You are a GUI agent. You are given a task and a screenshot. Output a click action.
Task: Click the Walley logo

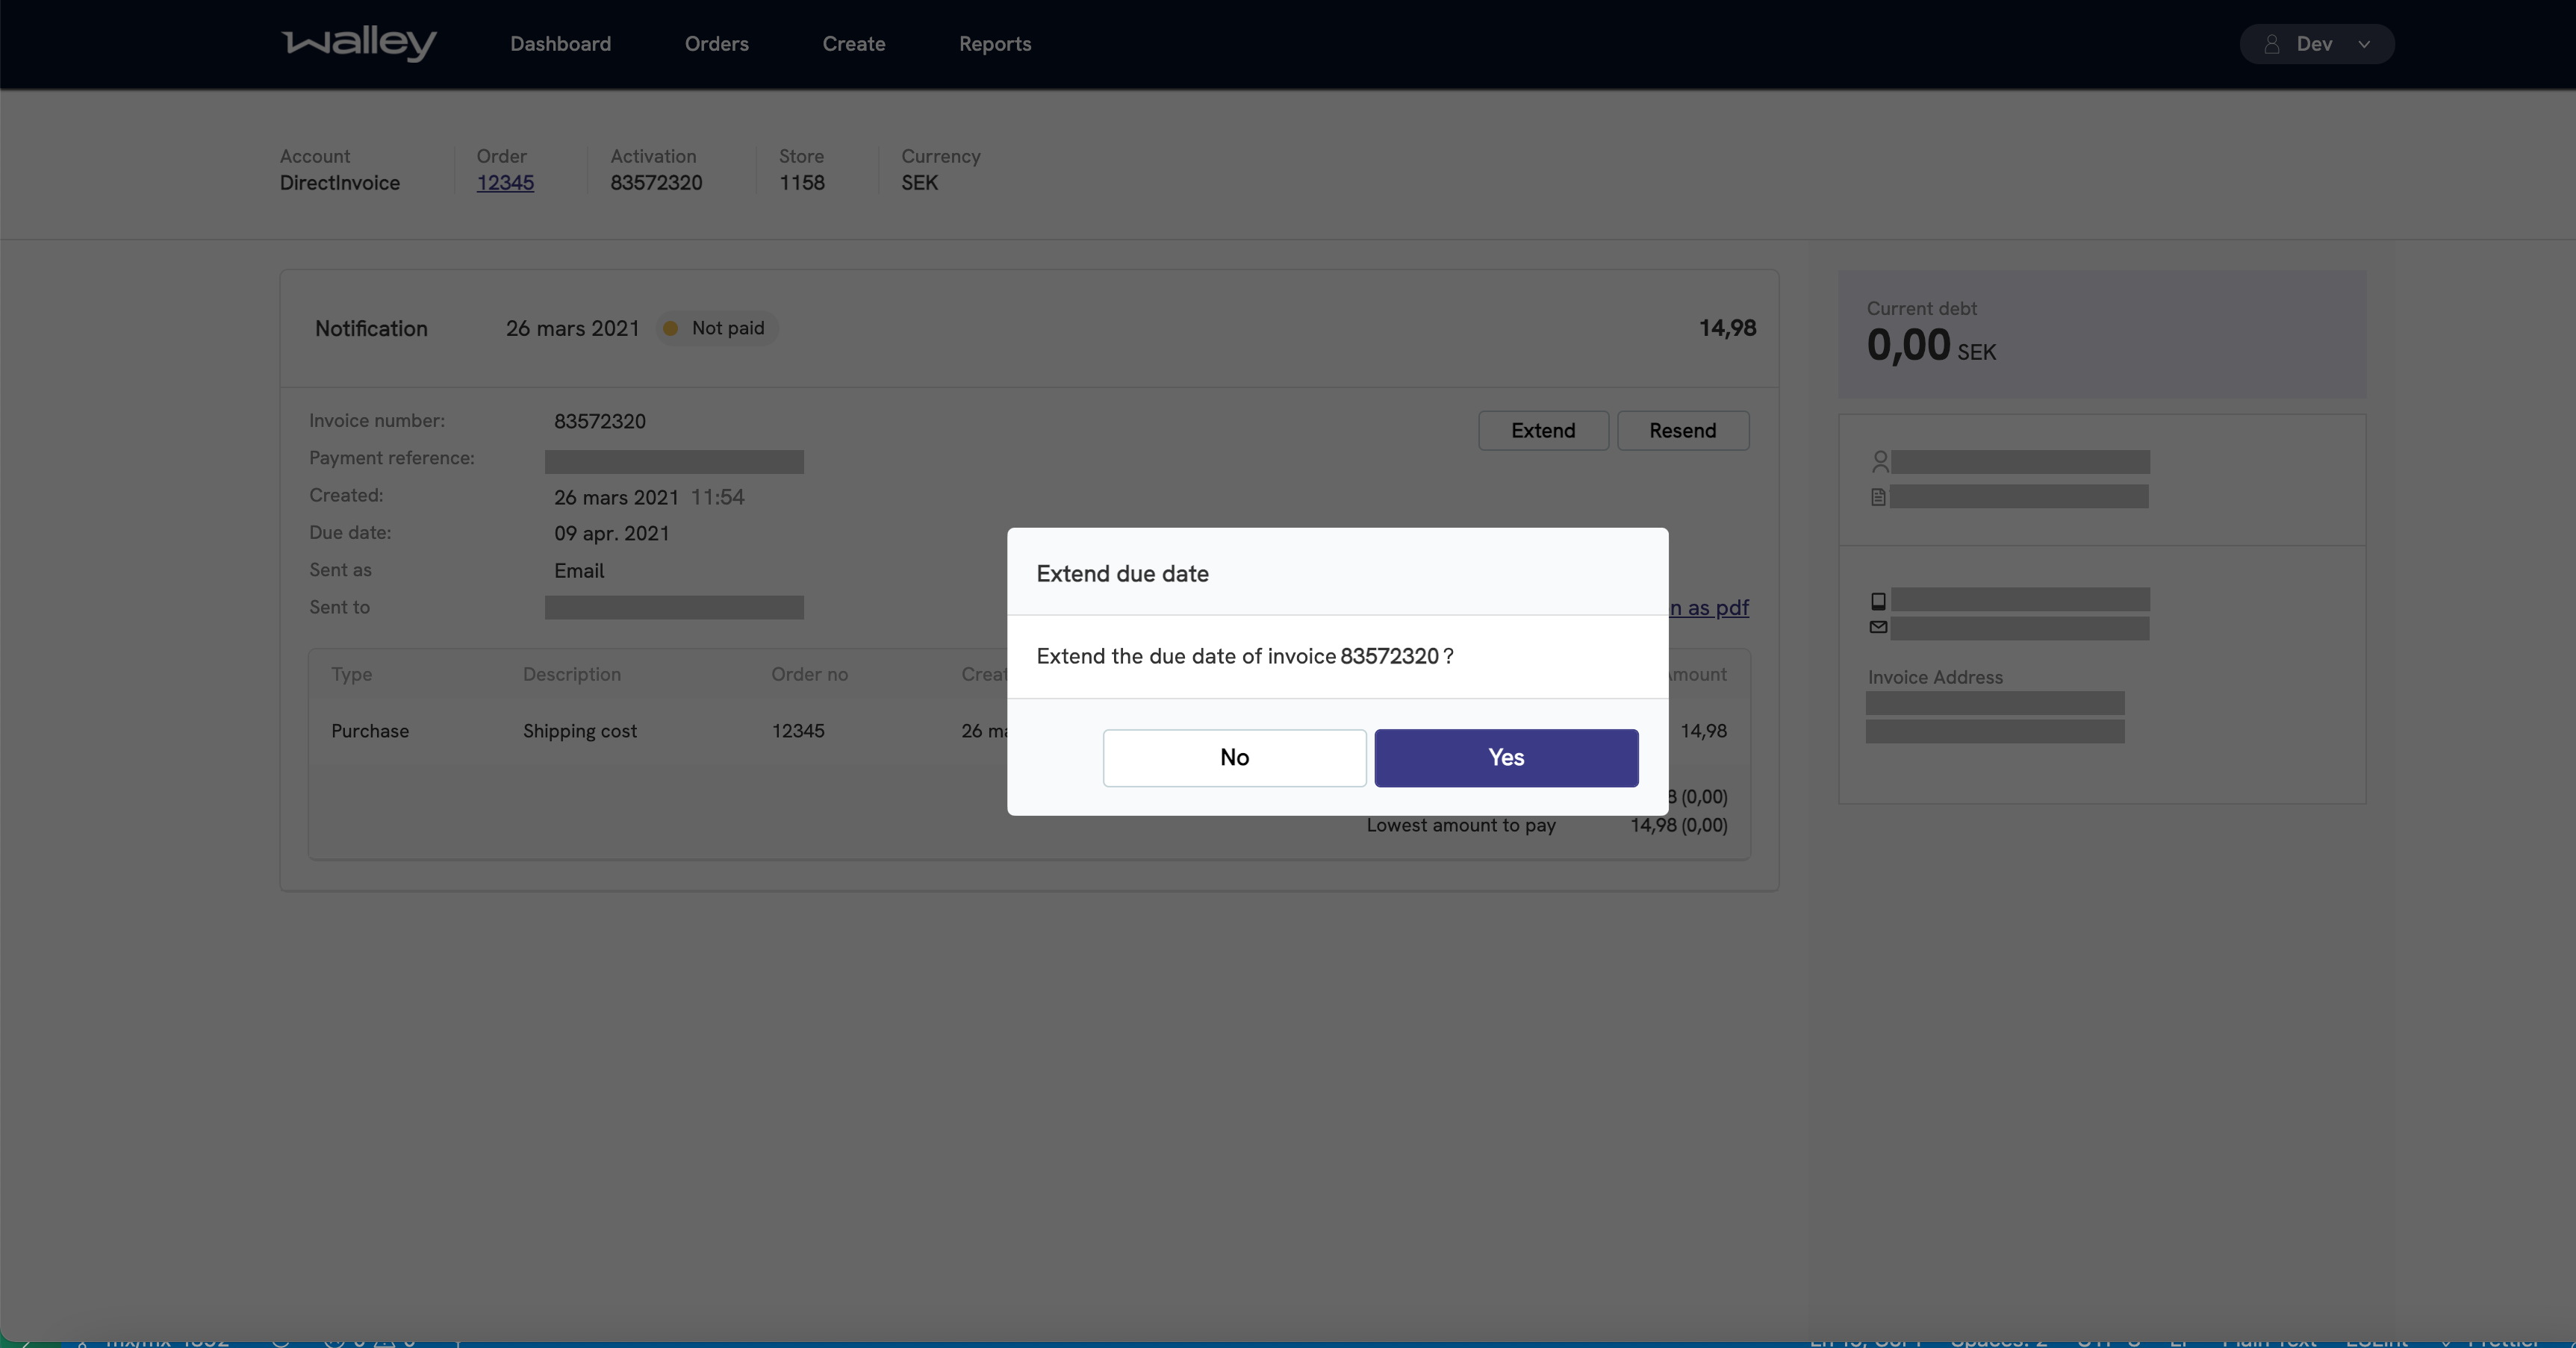point(359,43)
